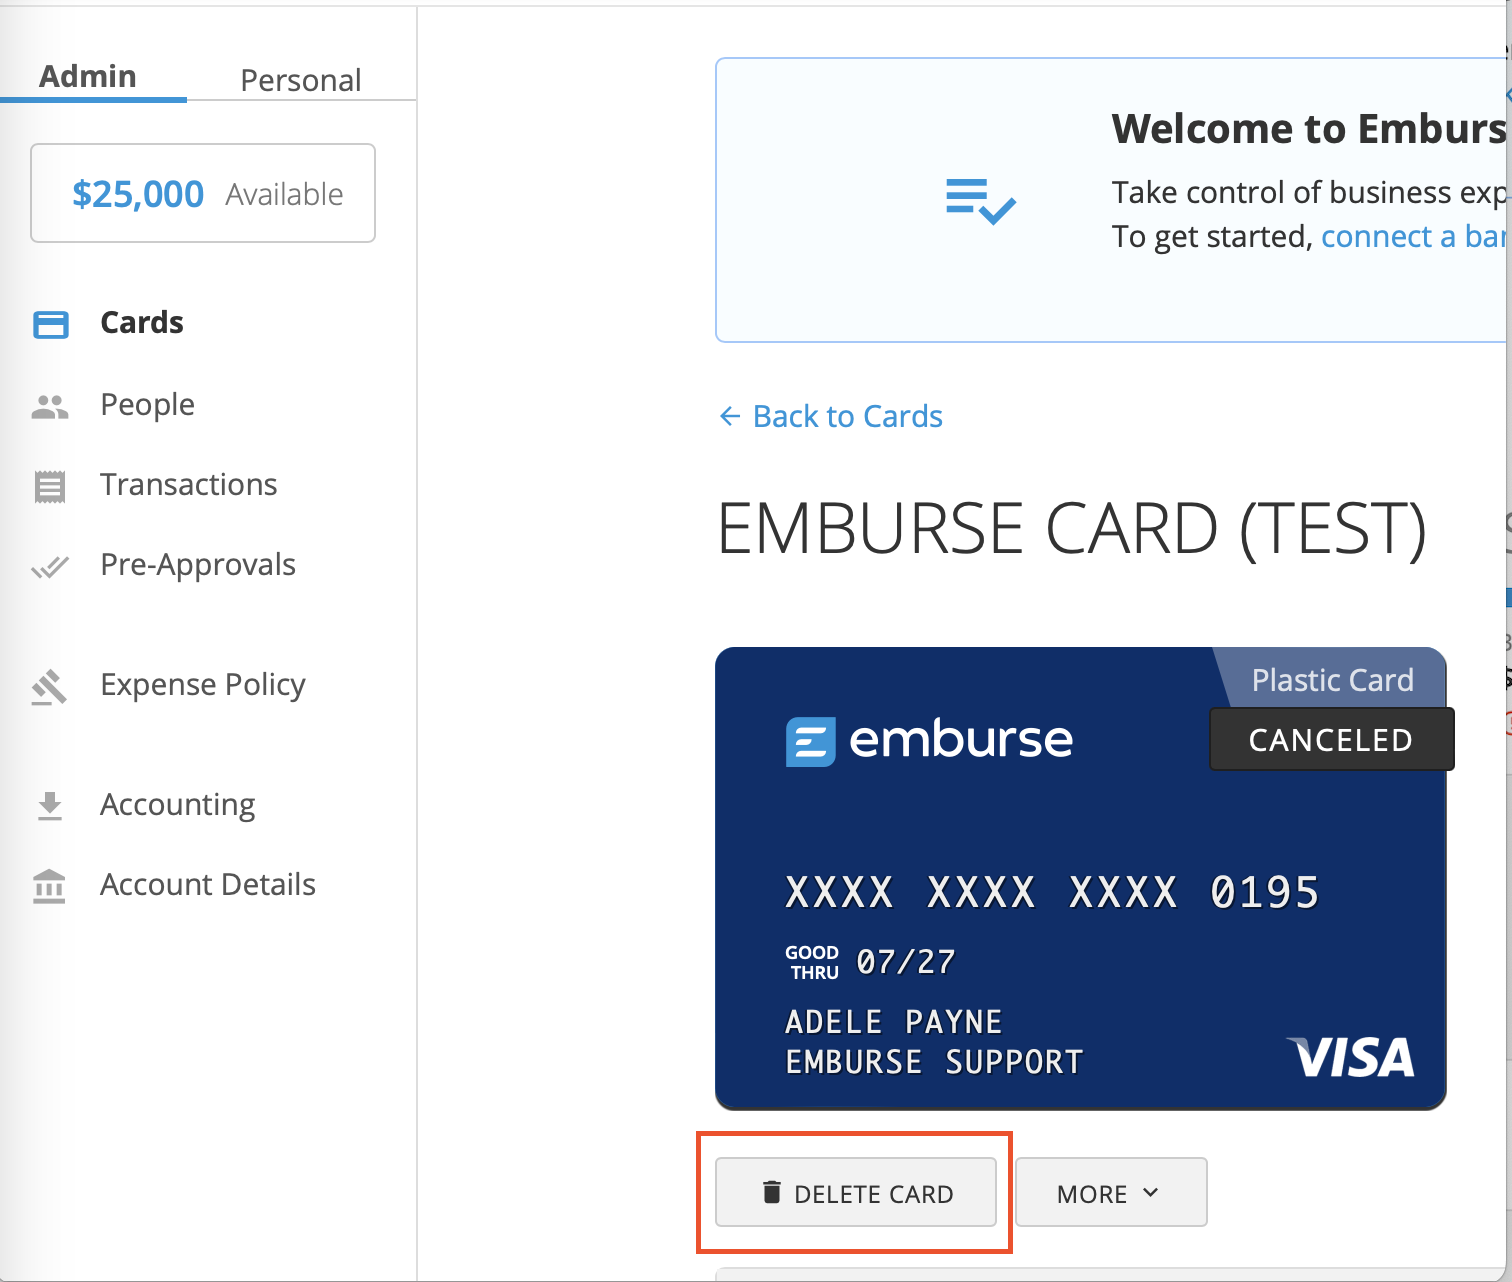Switch to the Personal tab
The height and width of the screenshot is (1282, 1512).
point(301,80)
